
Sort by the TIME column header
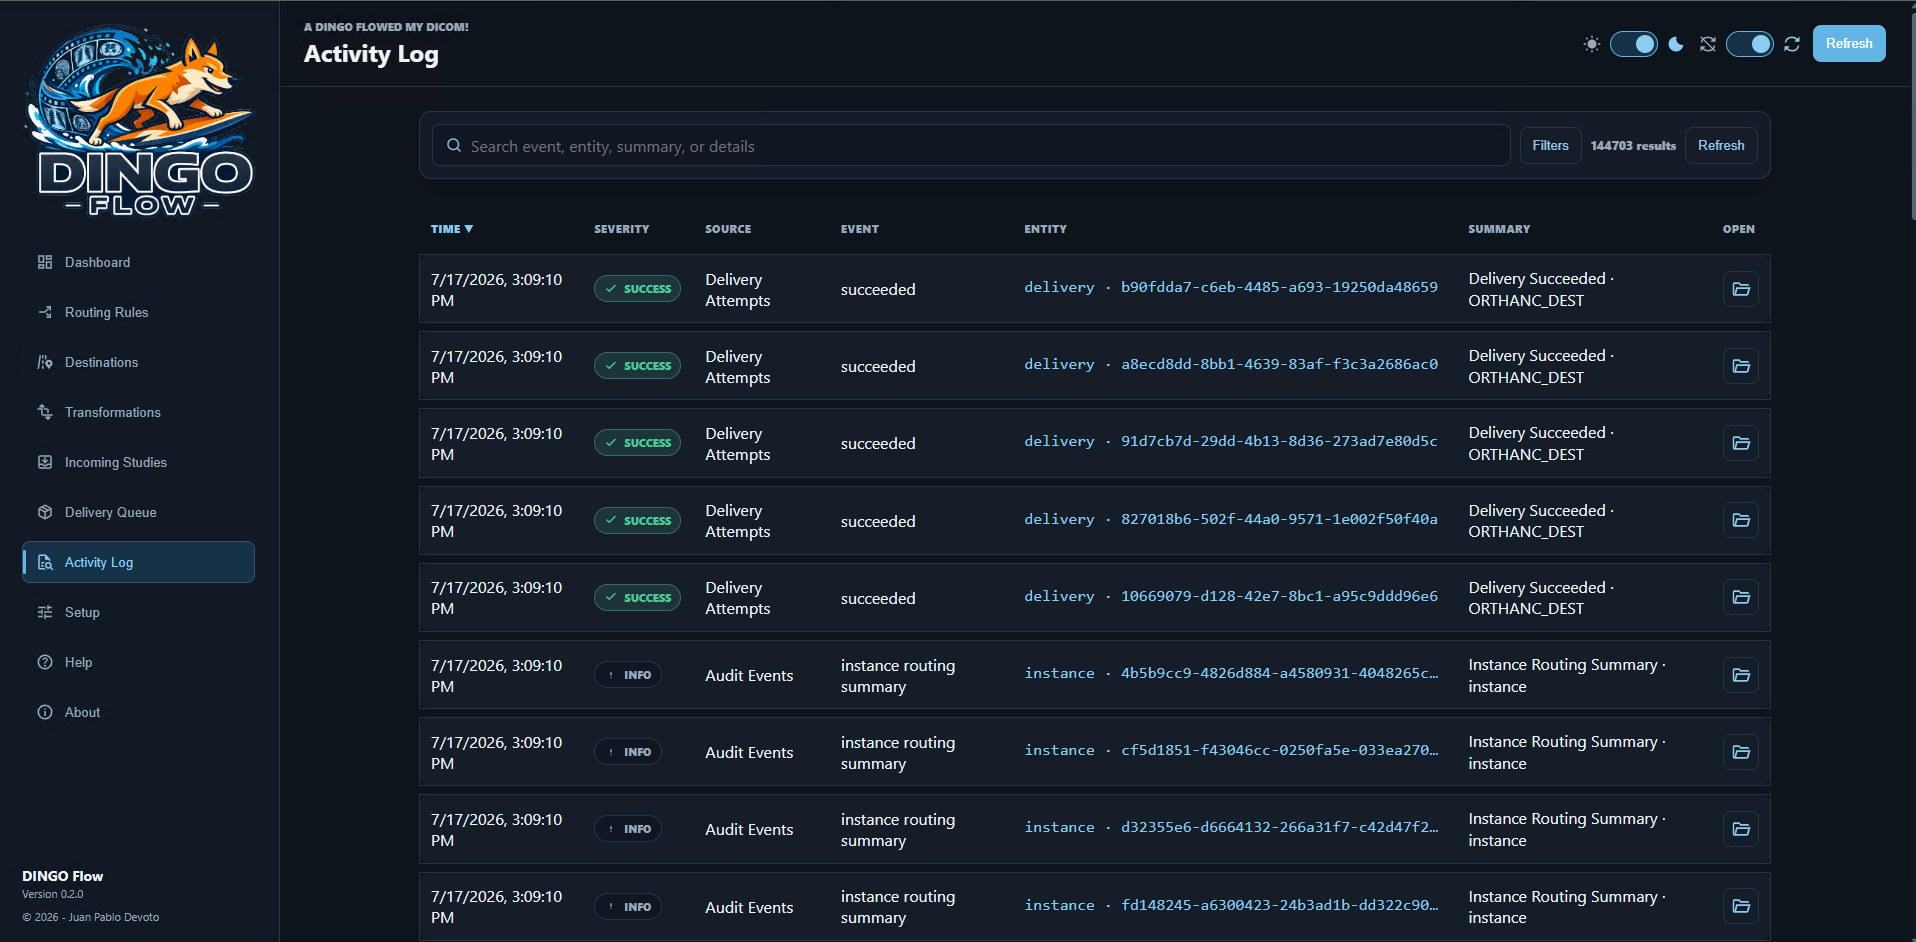click(451, 229)
